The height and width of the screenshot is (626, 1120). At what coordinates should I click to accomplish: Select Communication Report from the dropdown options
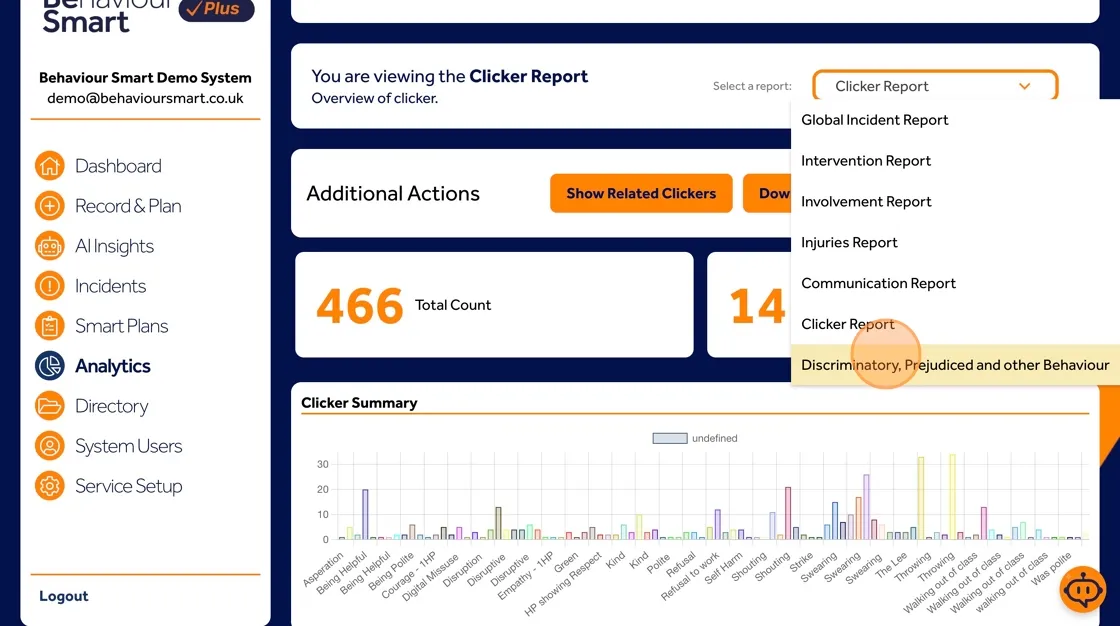point(878,283)
